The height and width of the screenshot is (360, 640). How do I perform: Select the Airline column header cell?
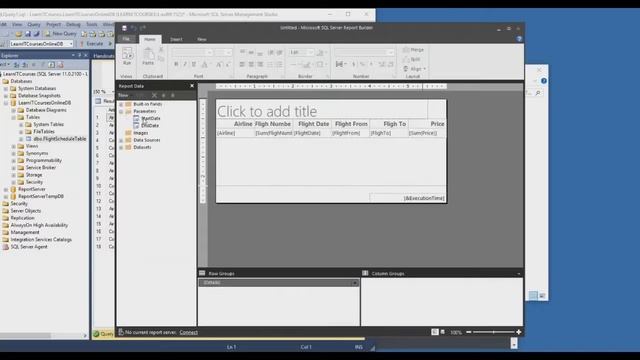click(x=235, y=124)
